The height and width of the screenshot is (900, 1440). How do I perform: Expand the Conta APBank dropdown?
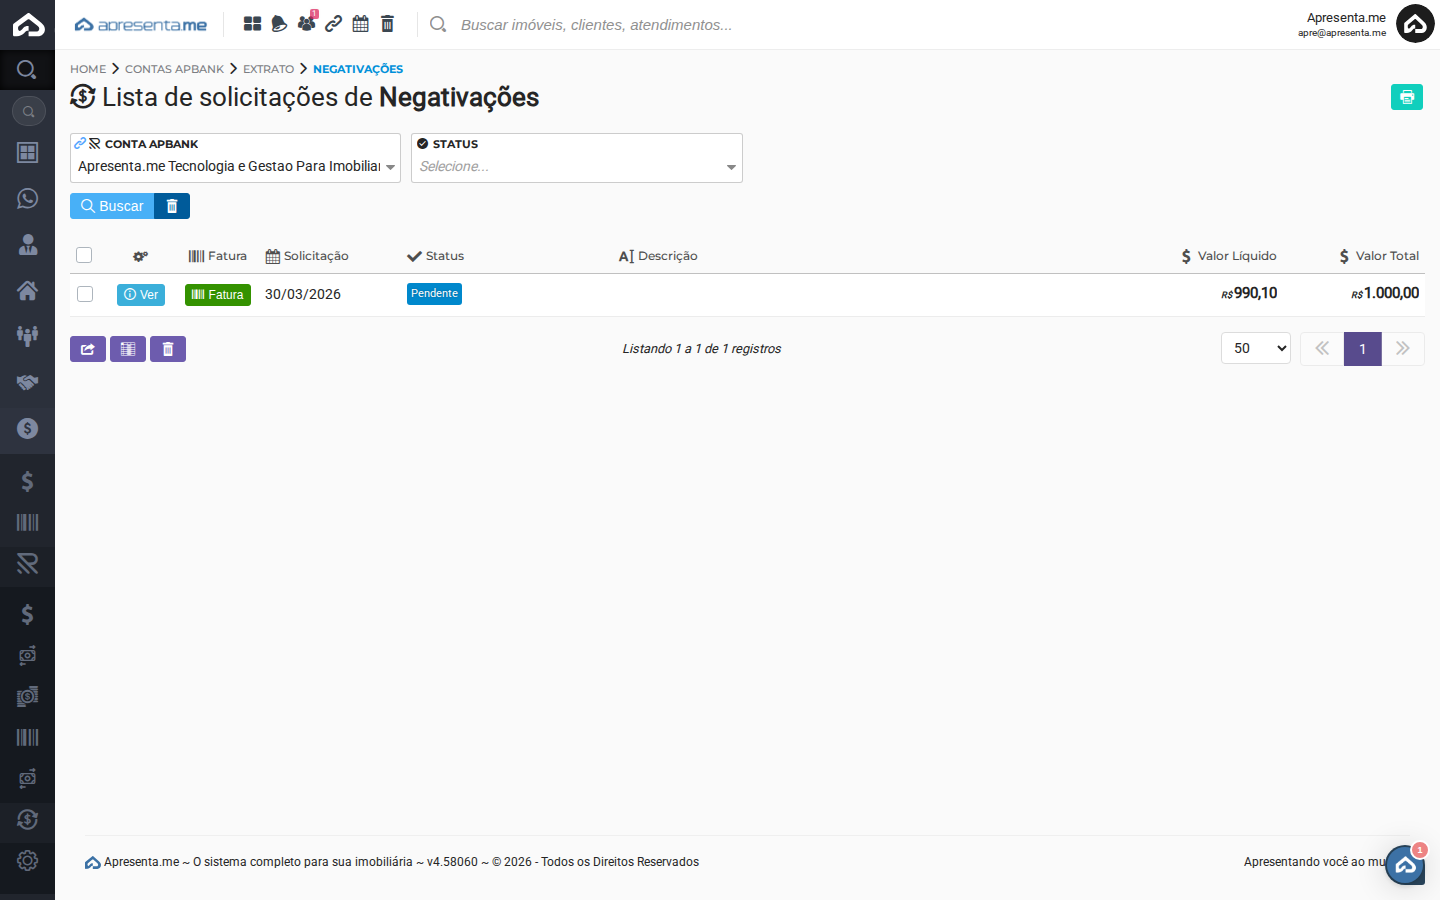click(235, 166)
